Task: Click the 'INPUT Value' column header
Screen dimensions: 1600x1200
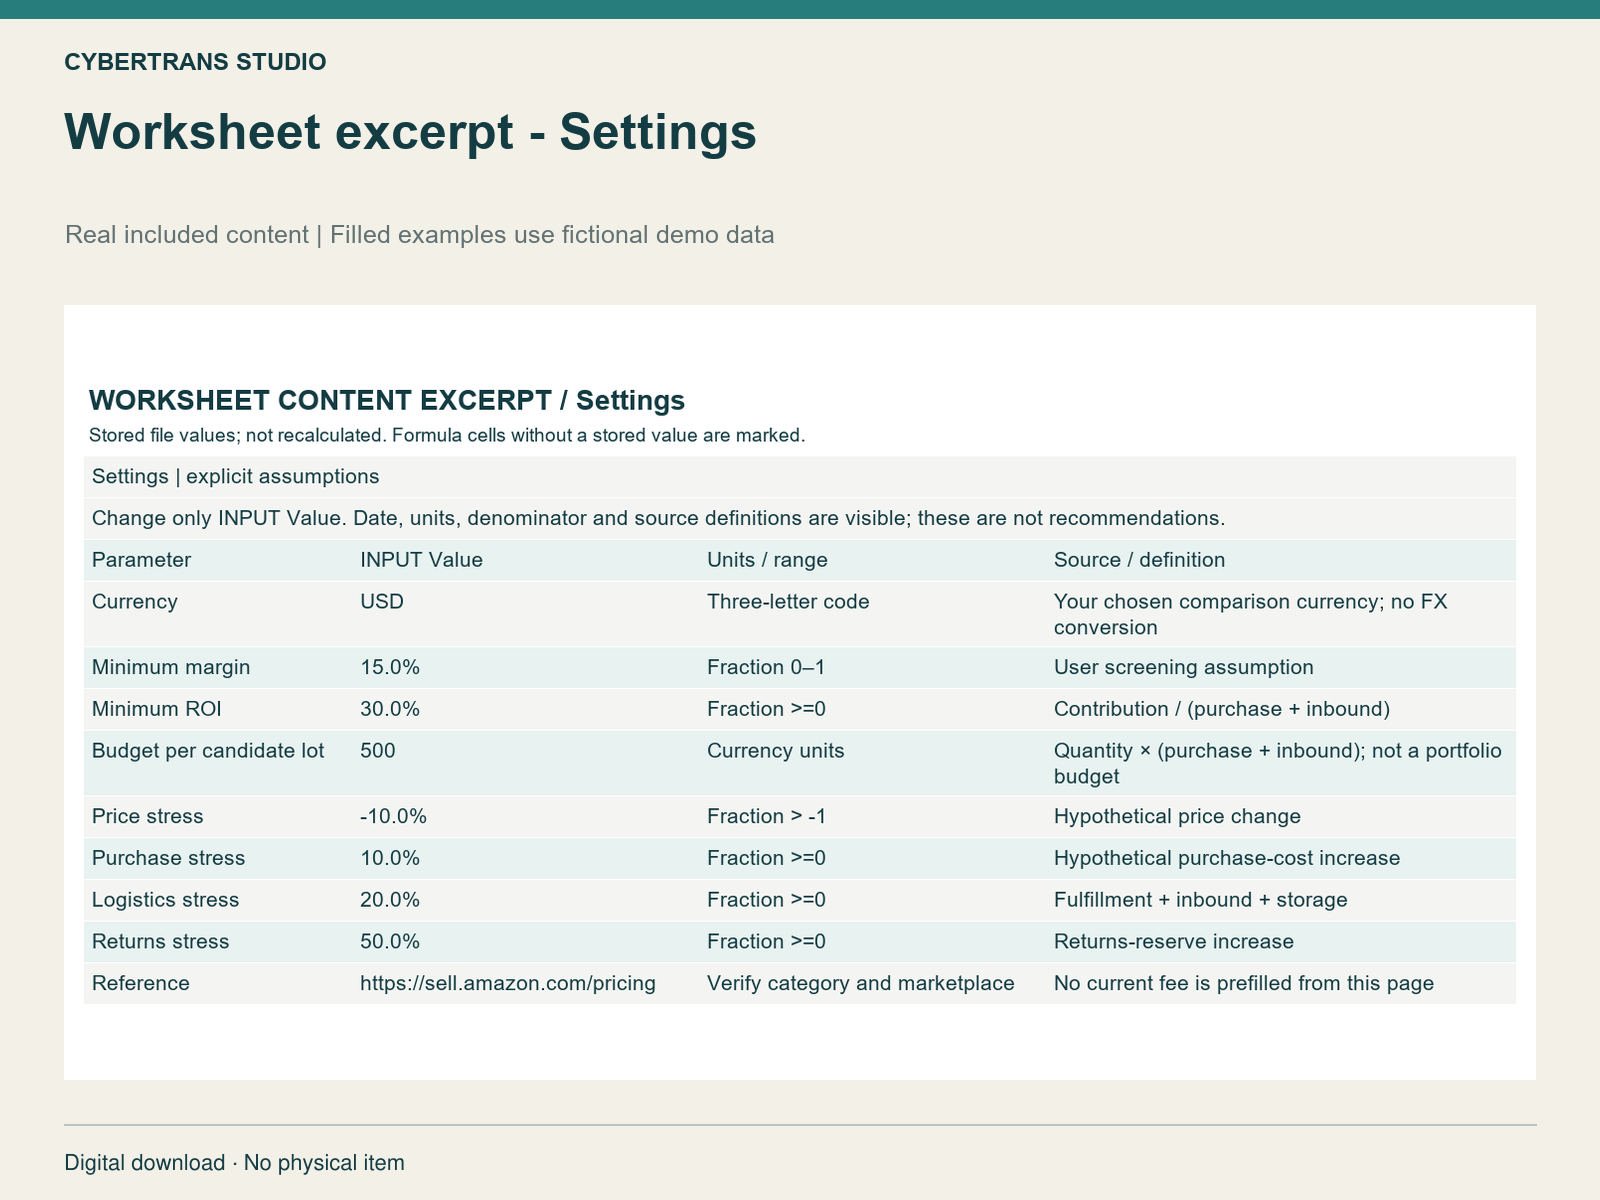Action: coord(421,560)
